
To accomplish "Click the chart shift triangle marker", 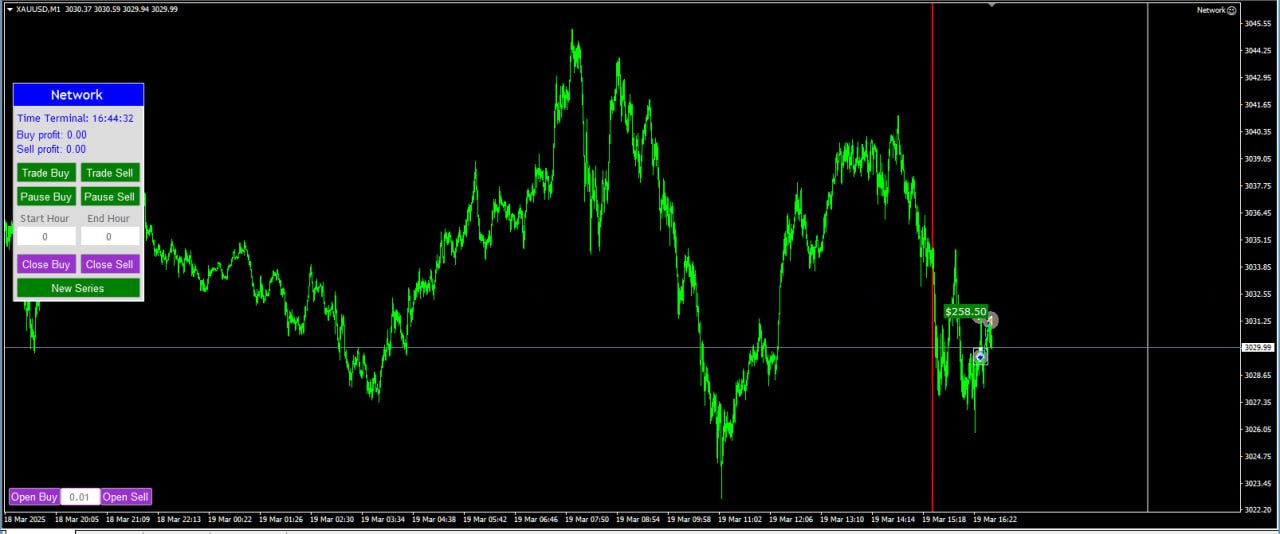I will (x=991, y=5).
